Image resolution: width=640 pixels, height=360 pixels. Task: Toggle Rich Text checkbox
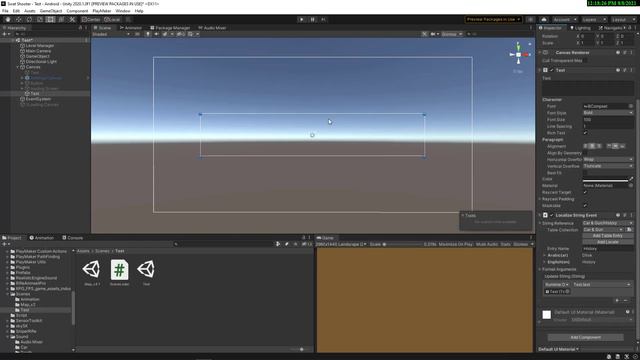point(585,133)
